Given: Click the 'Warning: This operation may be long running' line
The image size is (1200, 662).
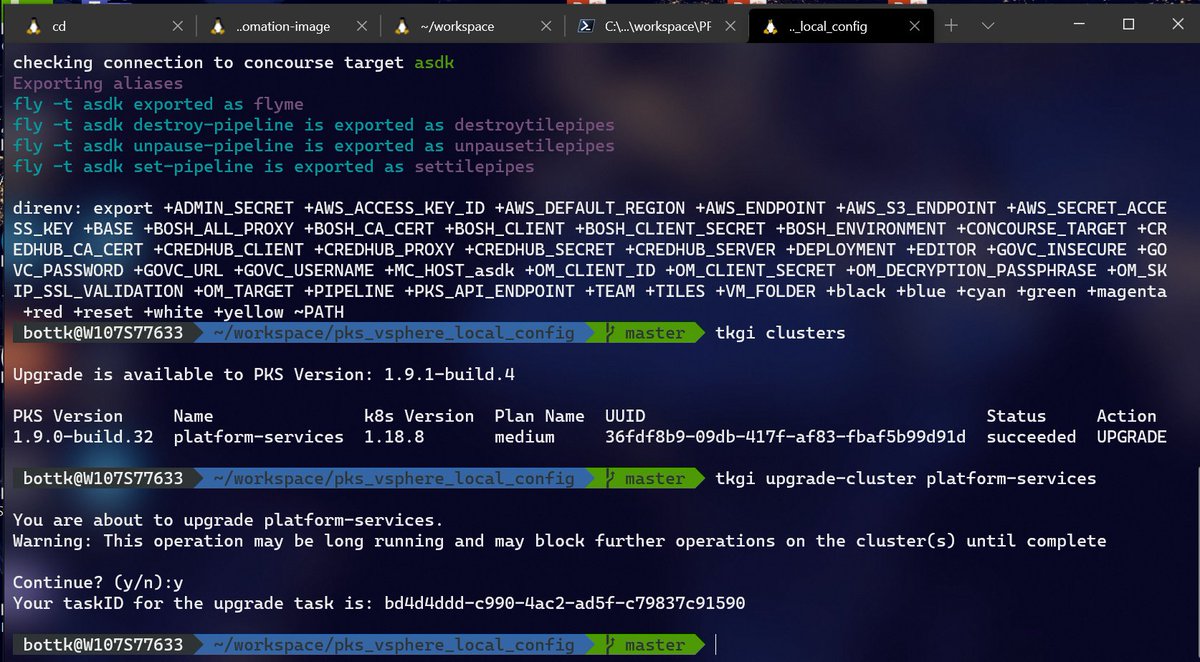Looking at the screenshot, I should click(x=560, y=541).
